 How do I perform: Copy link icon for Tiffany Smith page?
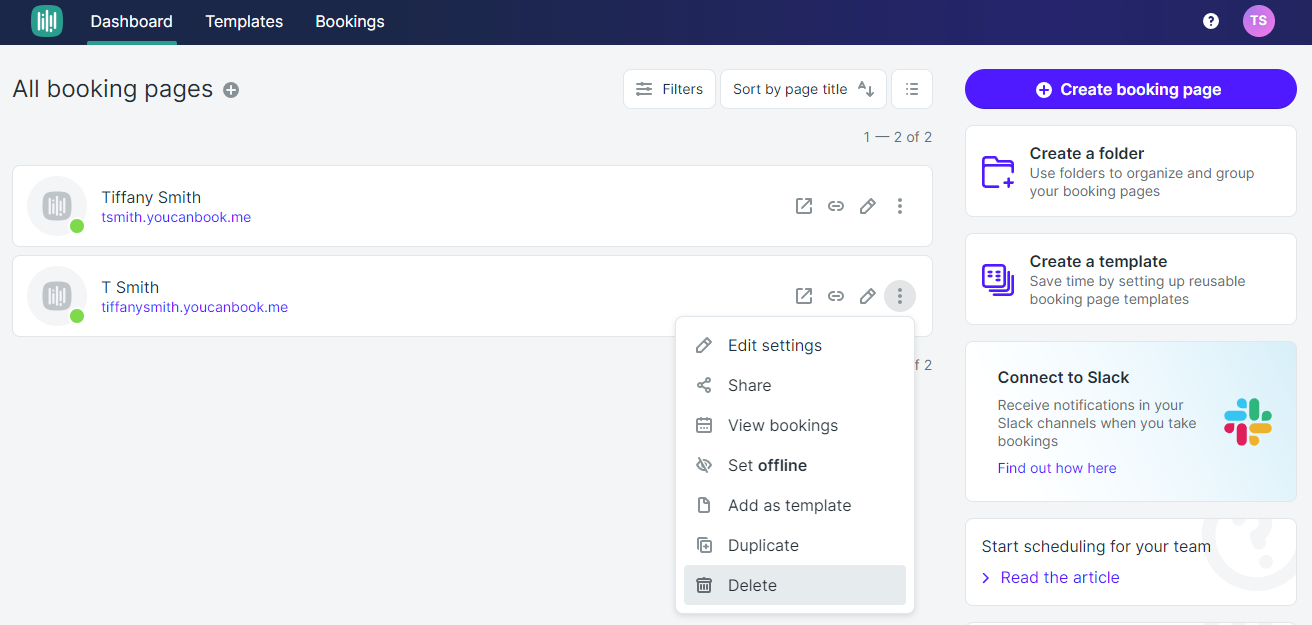(x=836, y=206)
